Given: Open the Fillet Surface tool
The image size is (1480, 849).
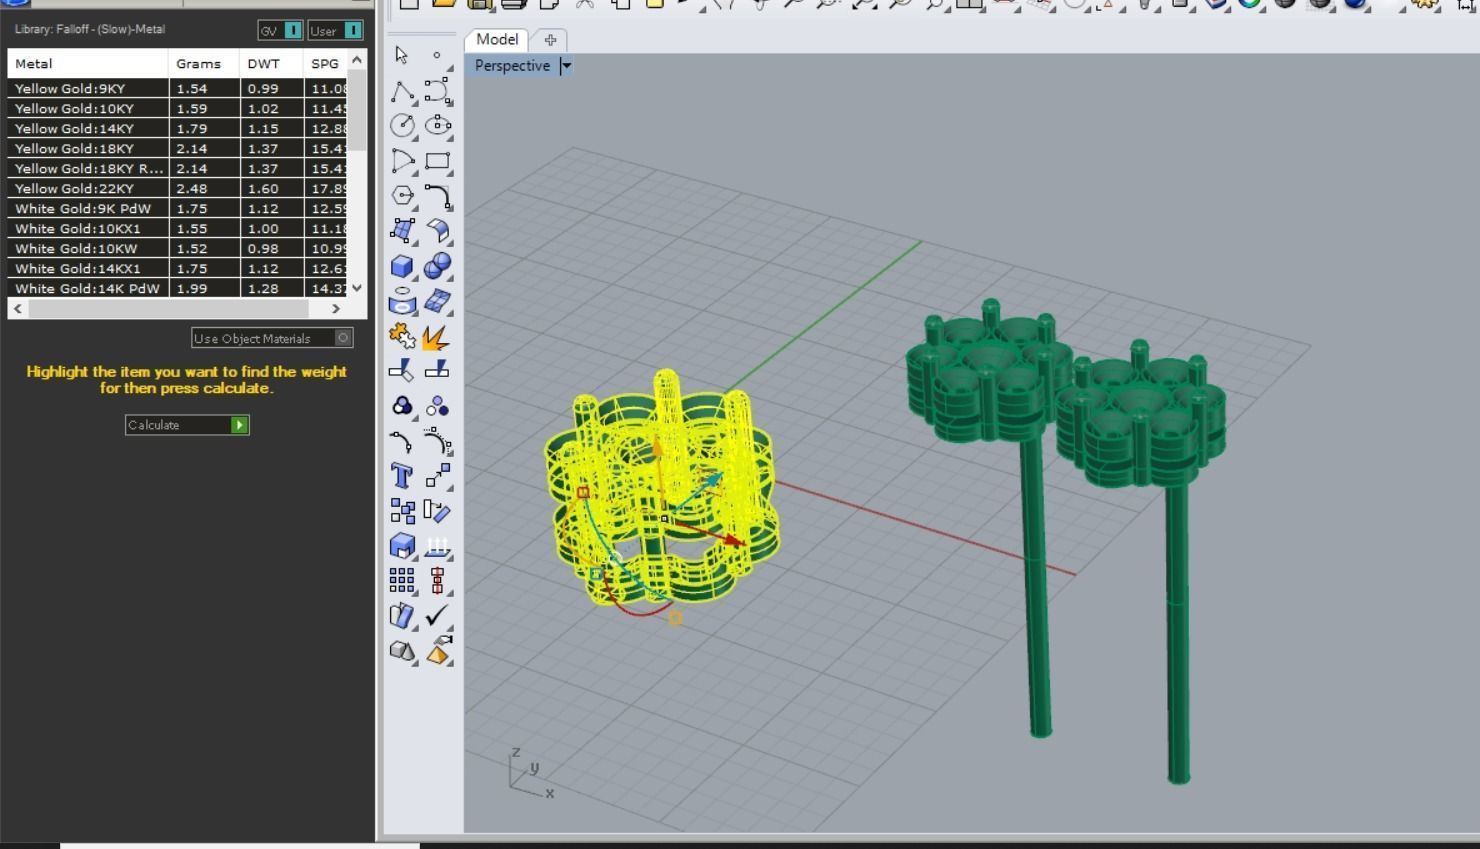Looking at the screenshot, I should [437, 231].
